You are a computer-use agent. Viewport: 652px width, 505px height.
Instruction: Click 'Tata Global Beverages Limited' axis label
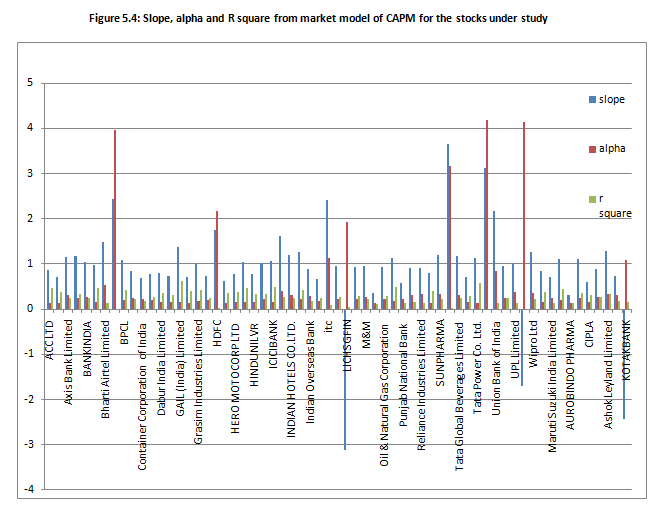[x=459, y=397]
